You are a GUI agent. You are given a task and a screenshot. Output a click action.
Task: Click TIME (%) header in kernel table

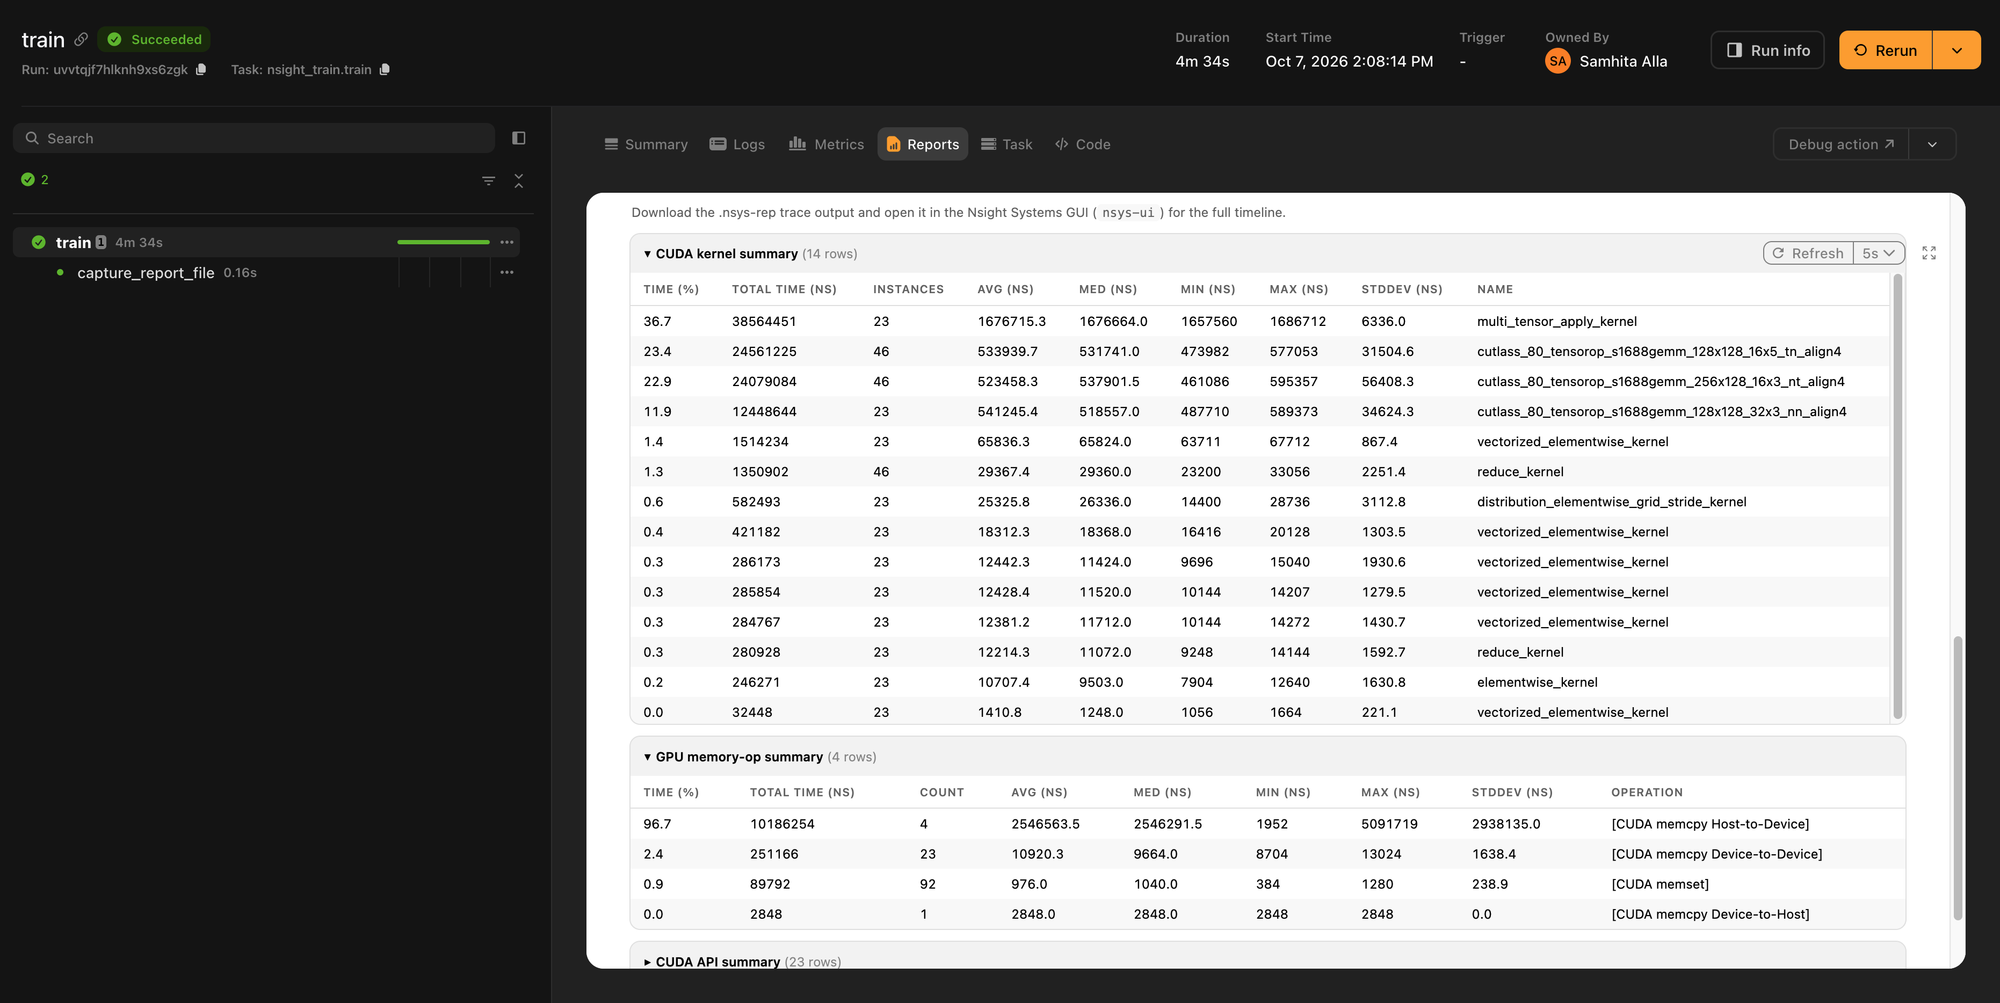pos(671,289)
